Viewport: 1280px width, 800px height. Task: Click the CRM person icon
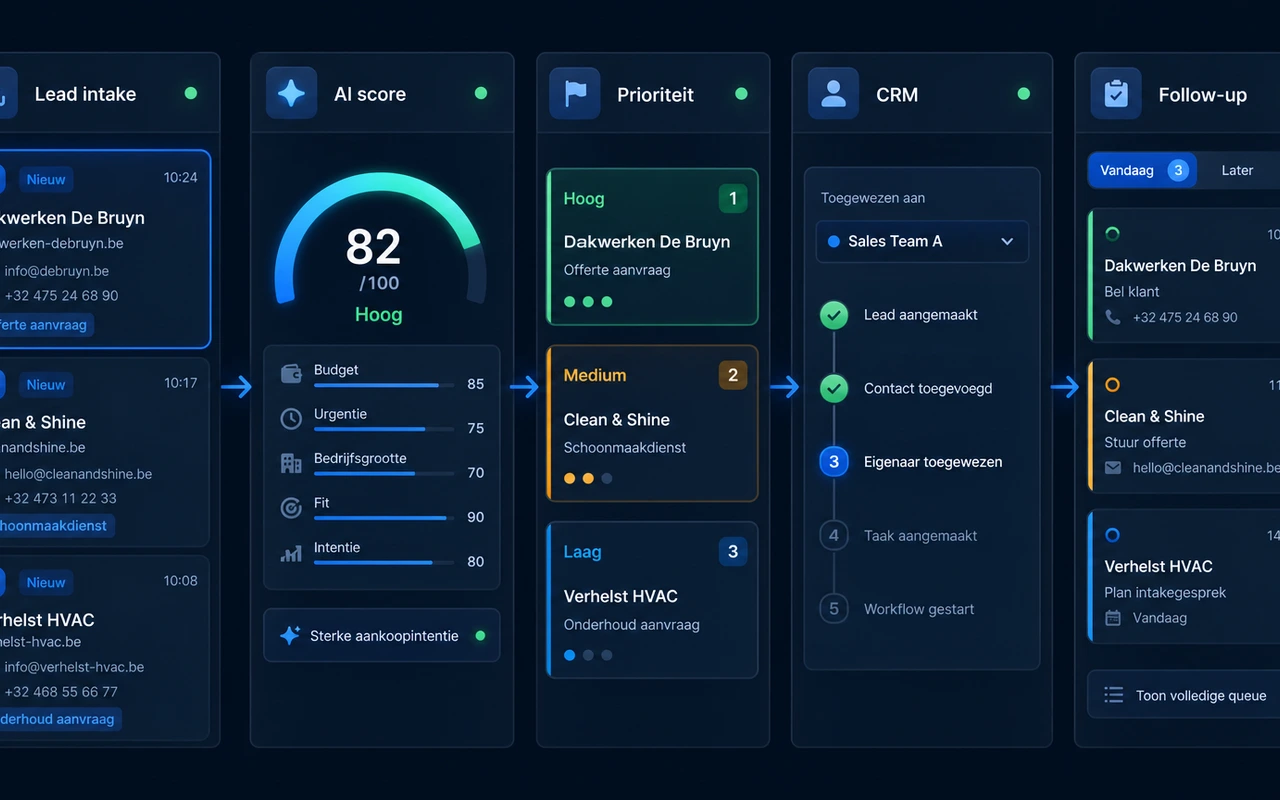tap(833, 94)
